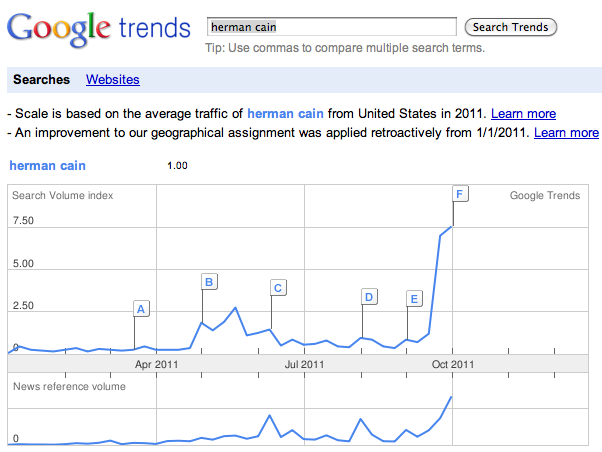Click the herman cain legend label

(x=45, y=165)
